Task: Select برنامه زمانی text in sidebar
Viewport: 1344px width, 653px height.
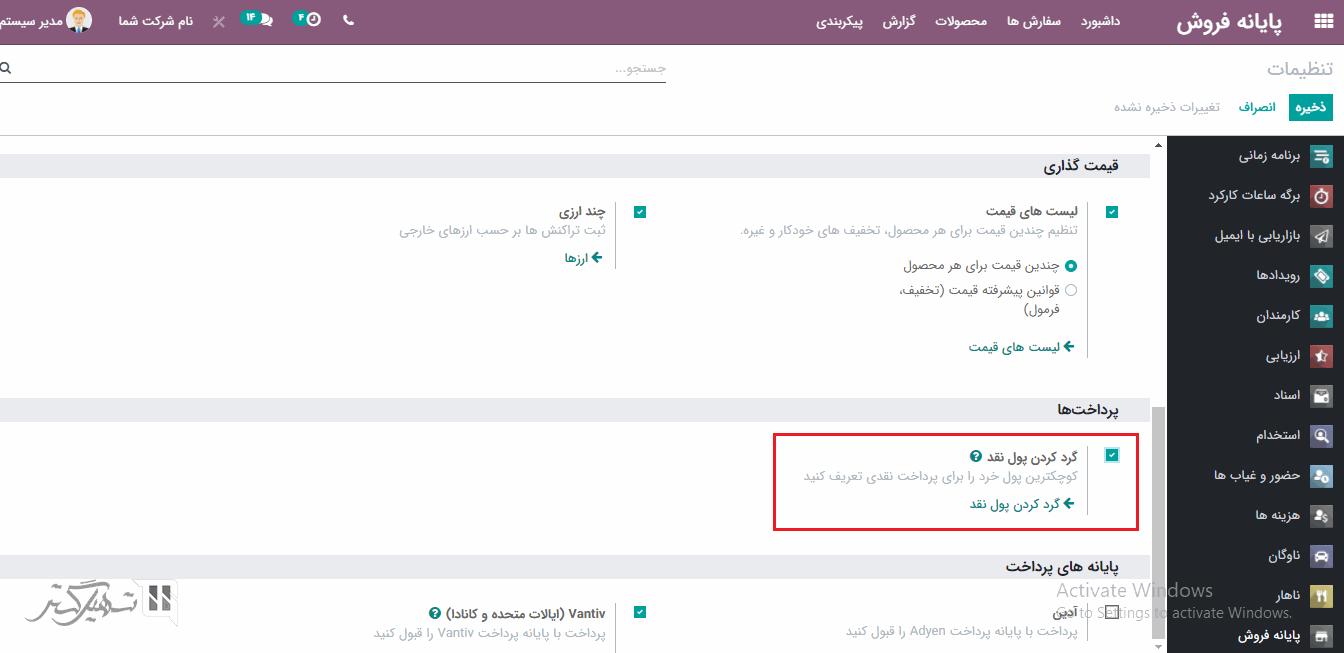Action: click(x=1270, y=156)
